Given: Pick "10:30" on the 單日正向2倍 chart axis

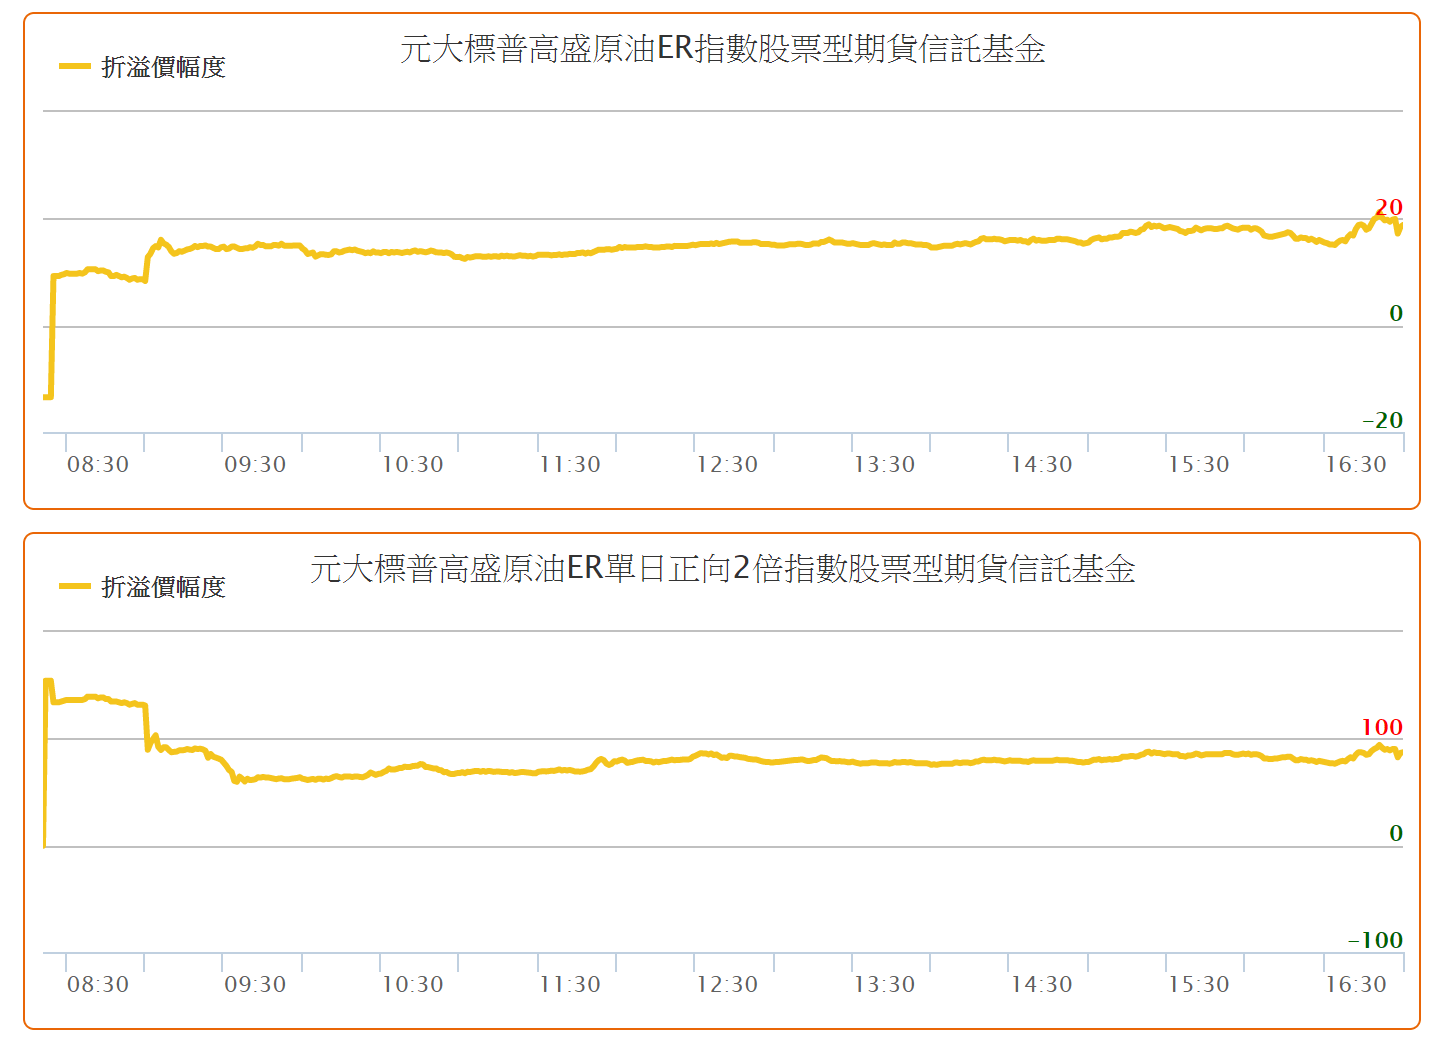Looking at the screenshot, I should coord(412,984).
